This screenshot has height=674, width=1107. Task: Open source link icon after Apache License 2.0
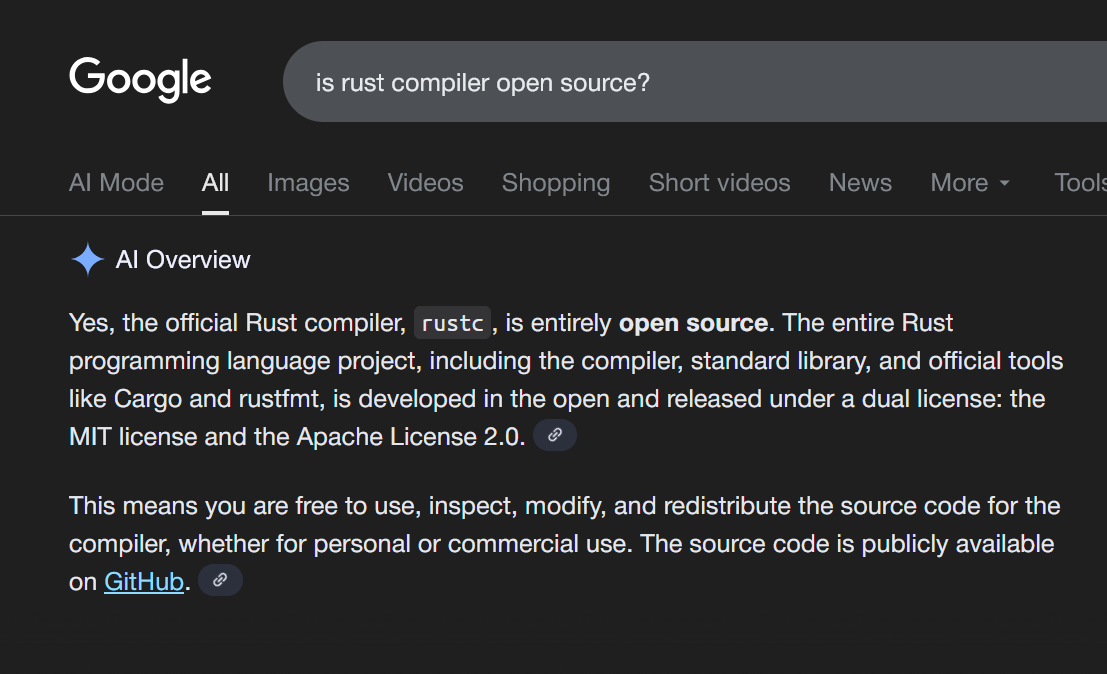coord(555,436)
